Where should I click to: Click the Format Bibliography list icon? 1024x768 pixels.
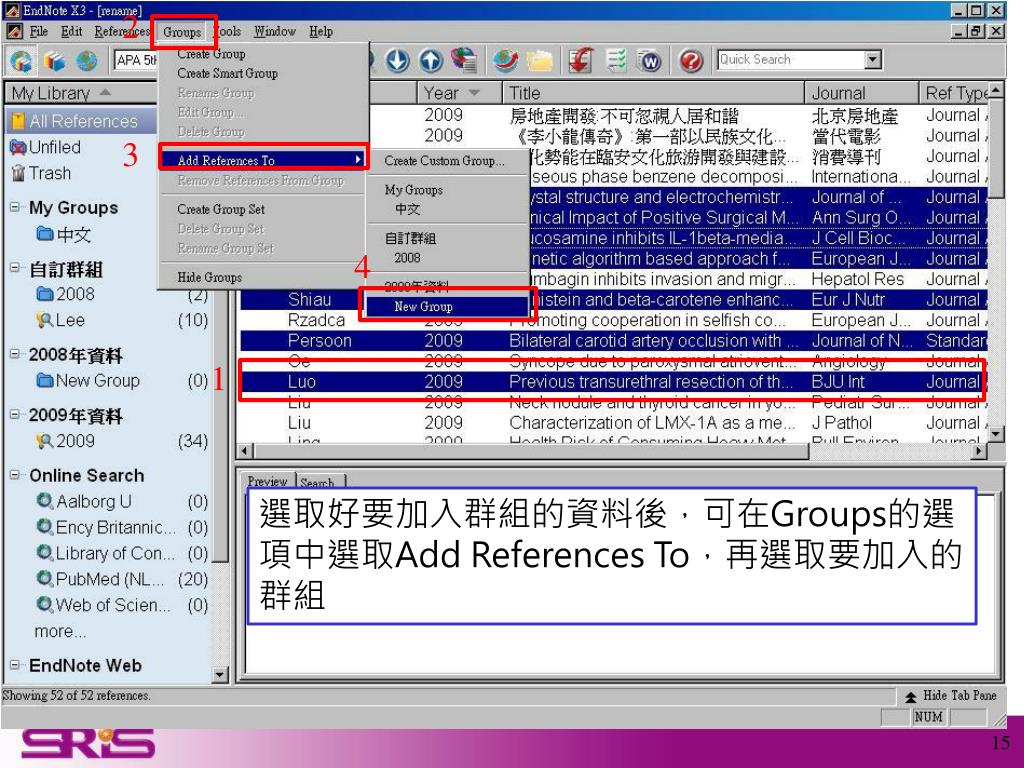(616, 61)
